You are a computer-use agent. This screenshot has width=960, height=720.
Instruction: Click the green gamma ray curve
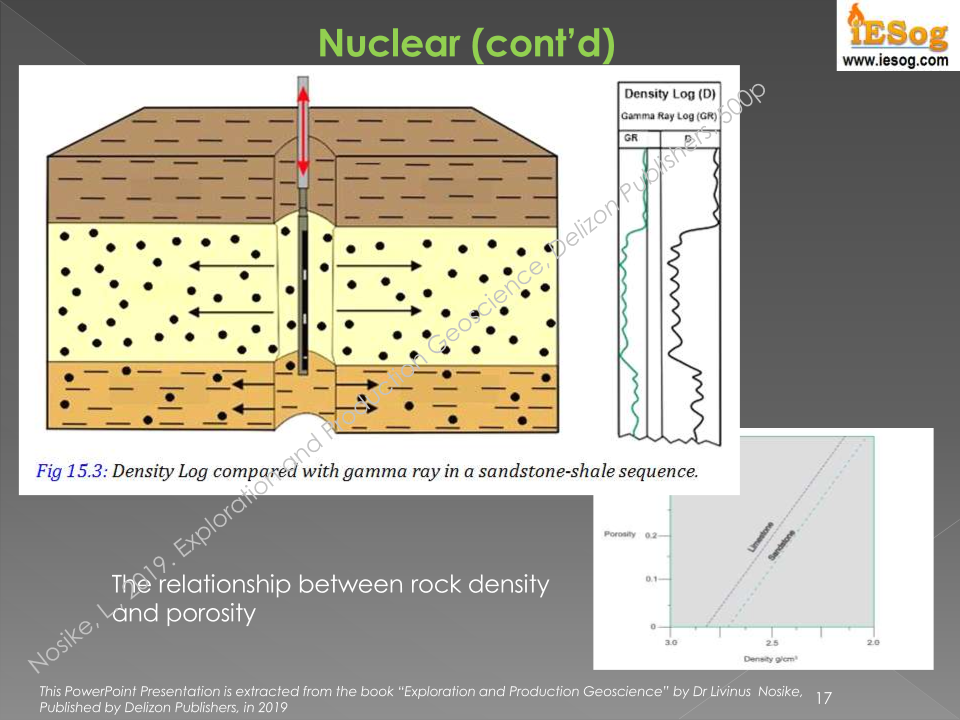[632, 300]
